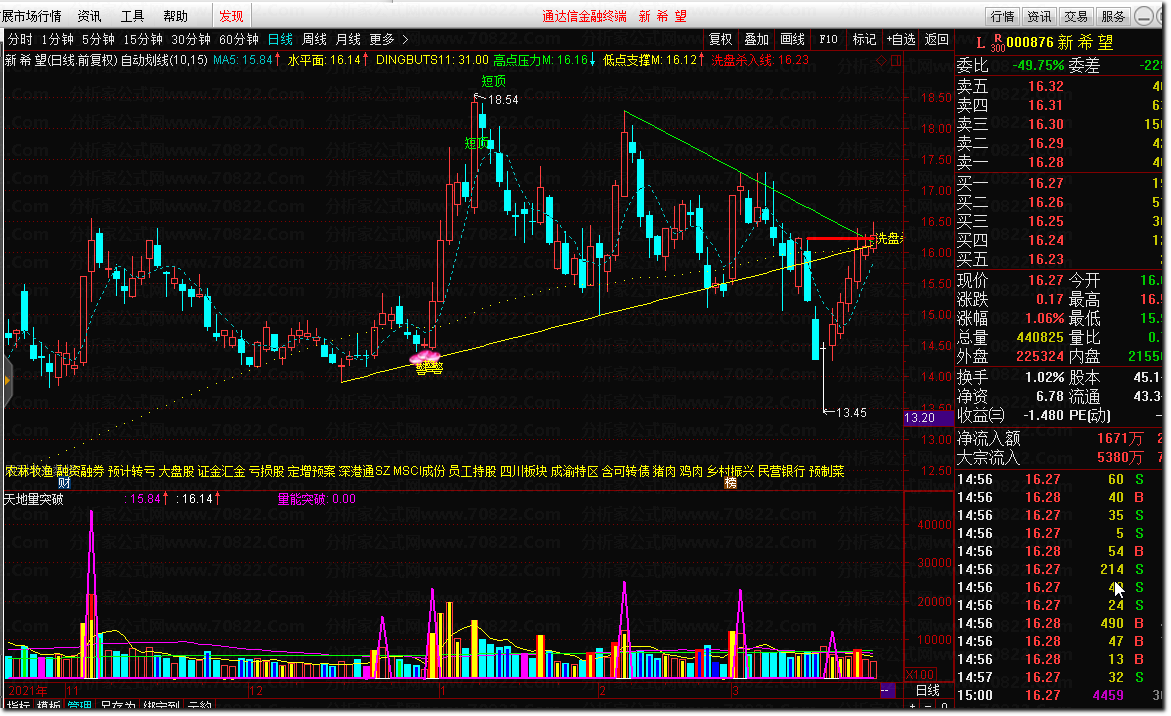Viewport: 1171px width, 716px height.
Task: Click the month 12 timeline marker
Action: [255, 691]
